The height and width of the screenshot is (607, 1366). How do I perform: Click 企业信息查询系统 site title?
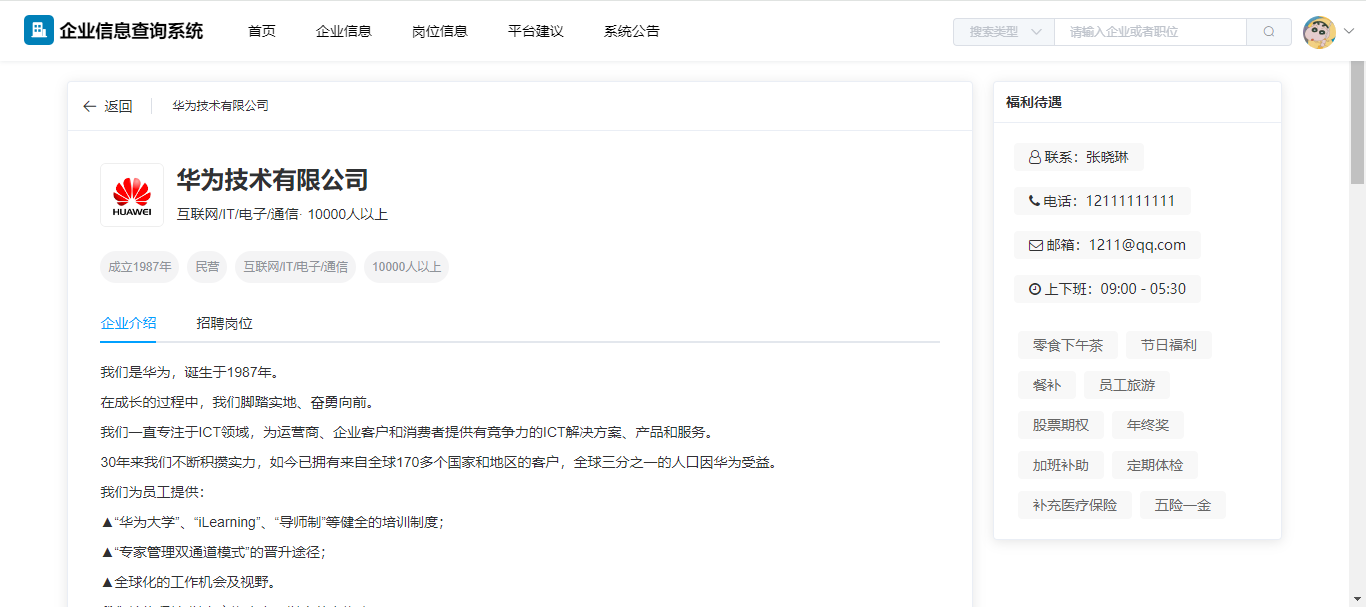[131, 30]
